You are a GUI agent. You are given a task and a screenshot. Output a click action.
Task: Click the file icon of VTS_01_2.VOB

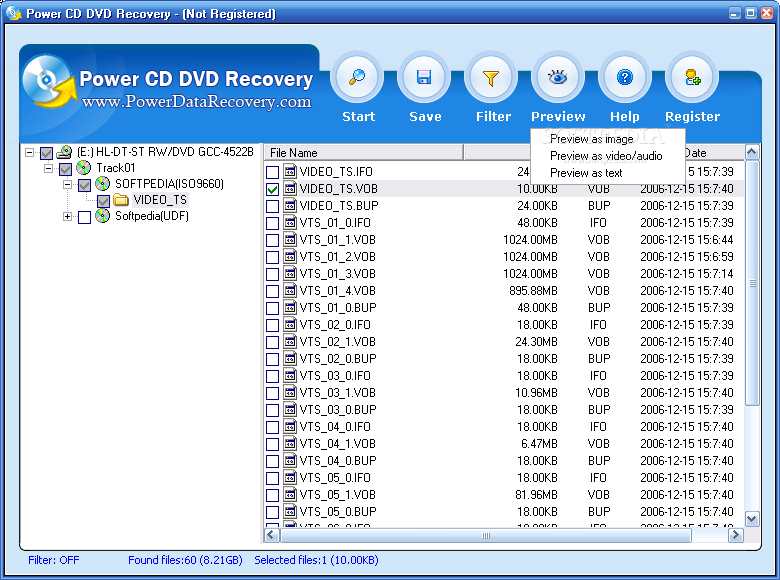tap(290, 257)
